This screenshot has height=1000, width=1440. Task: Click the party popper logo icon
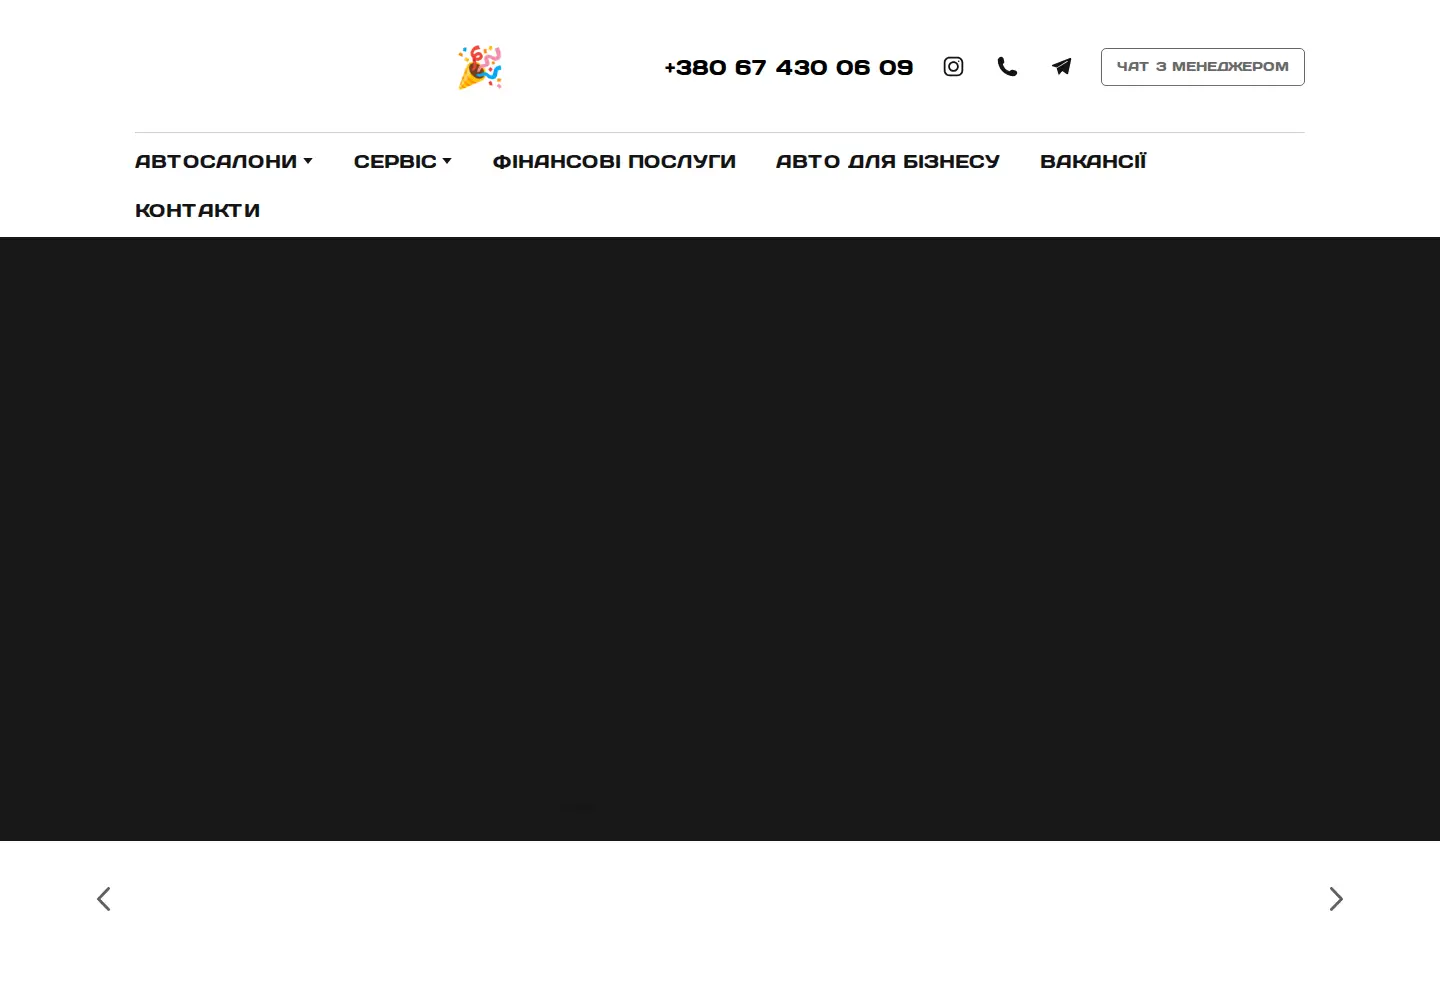pos(480,67)
